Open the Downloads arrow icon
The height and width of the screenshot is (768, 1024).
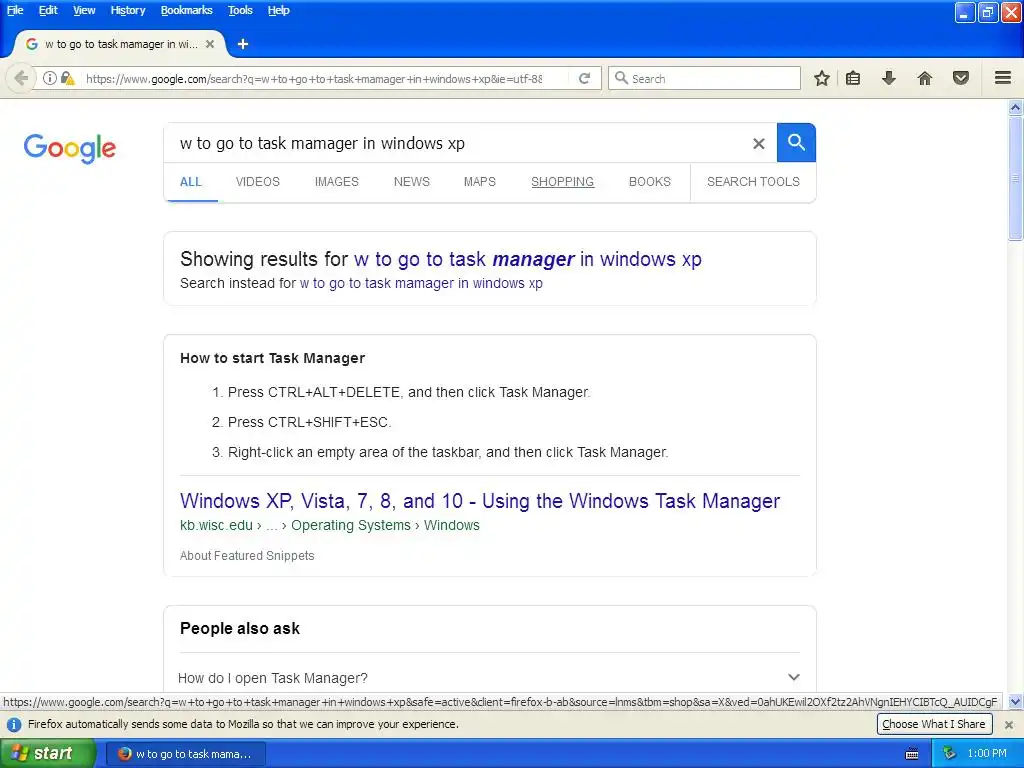point(889,78)
